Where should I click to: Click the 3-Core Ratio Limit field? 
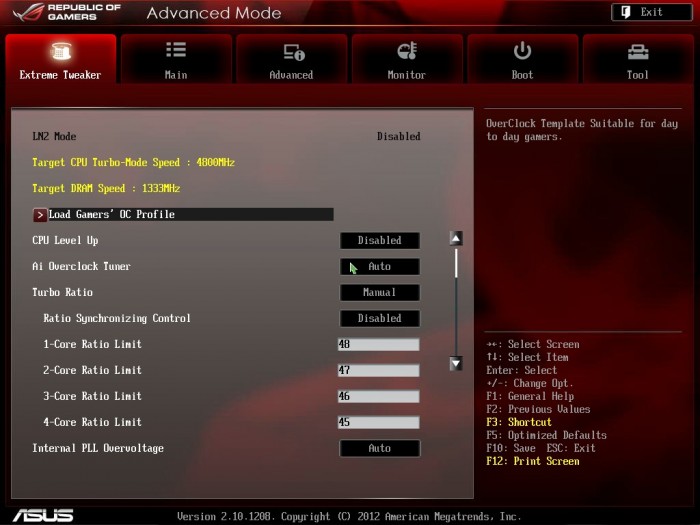pos(379,396)
